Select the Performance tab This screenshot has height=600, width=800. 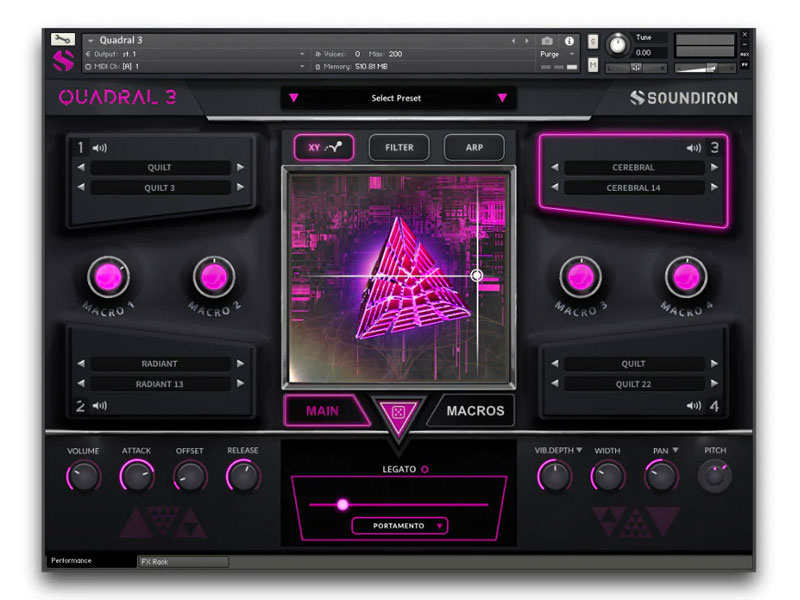(x=91, y=561)
